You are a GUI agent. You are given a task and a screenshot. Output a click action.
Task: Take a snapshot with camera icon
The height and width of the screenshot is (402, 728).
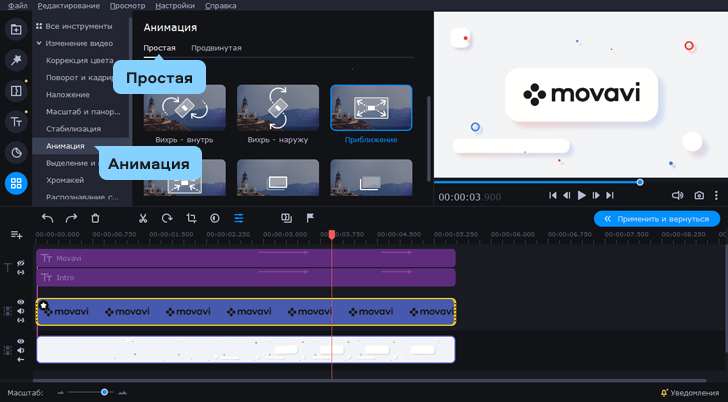(699, 195)
